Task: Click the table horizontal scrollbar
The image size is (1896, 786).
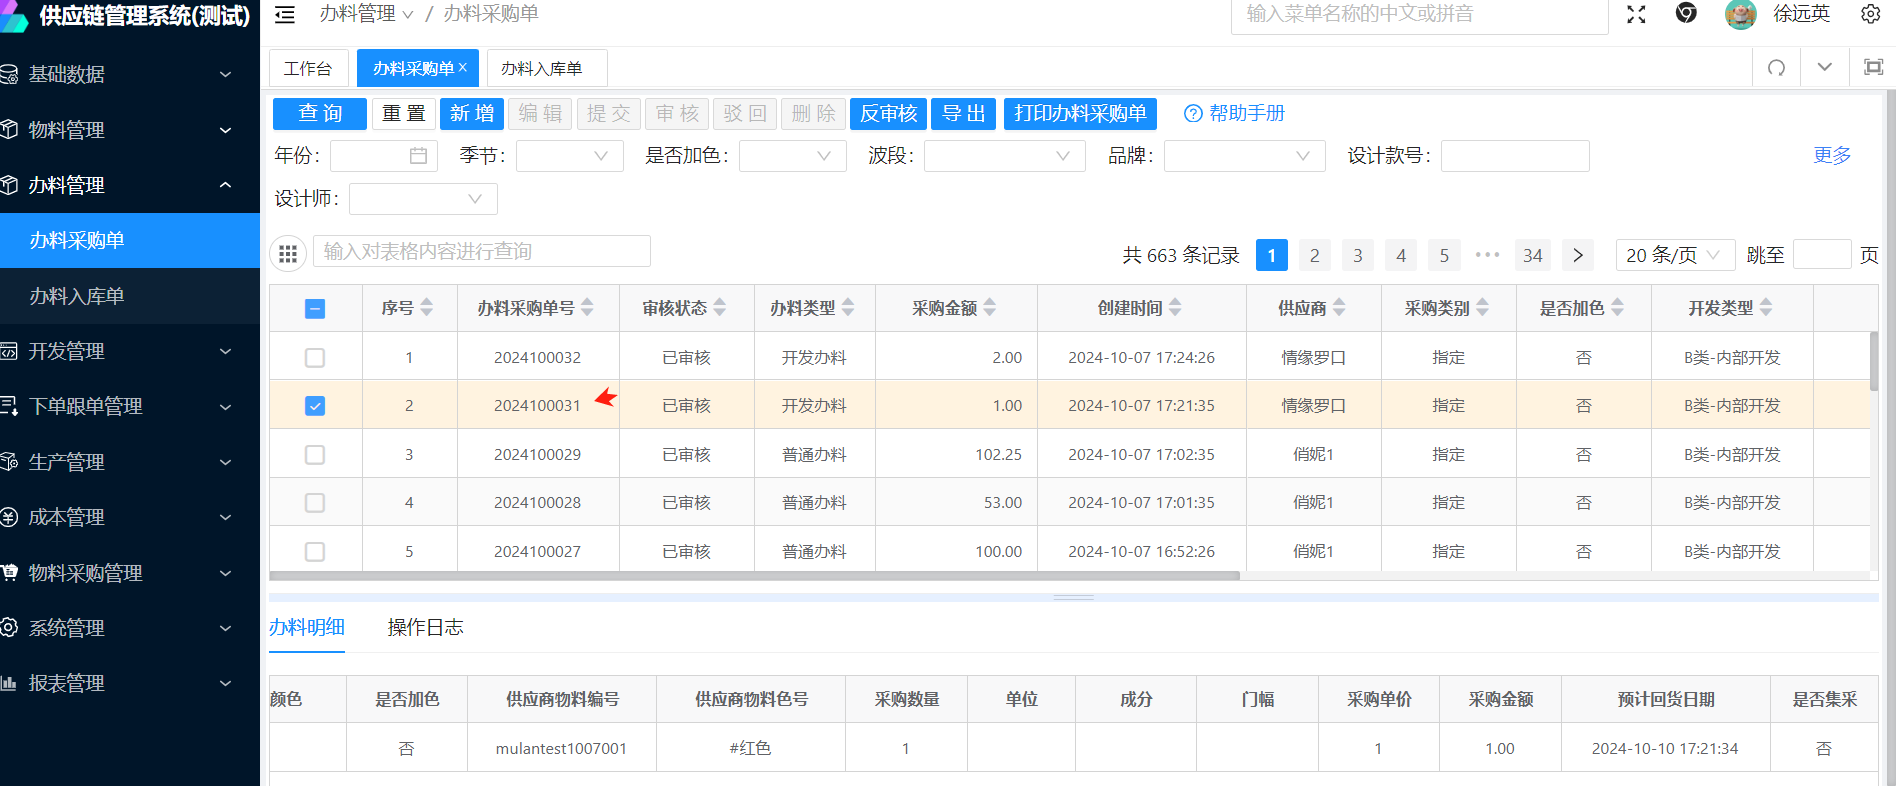Action: click(754, 576)
